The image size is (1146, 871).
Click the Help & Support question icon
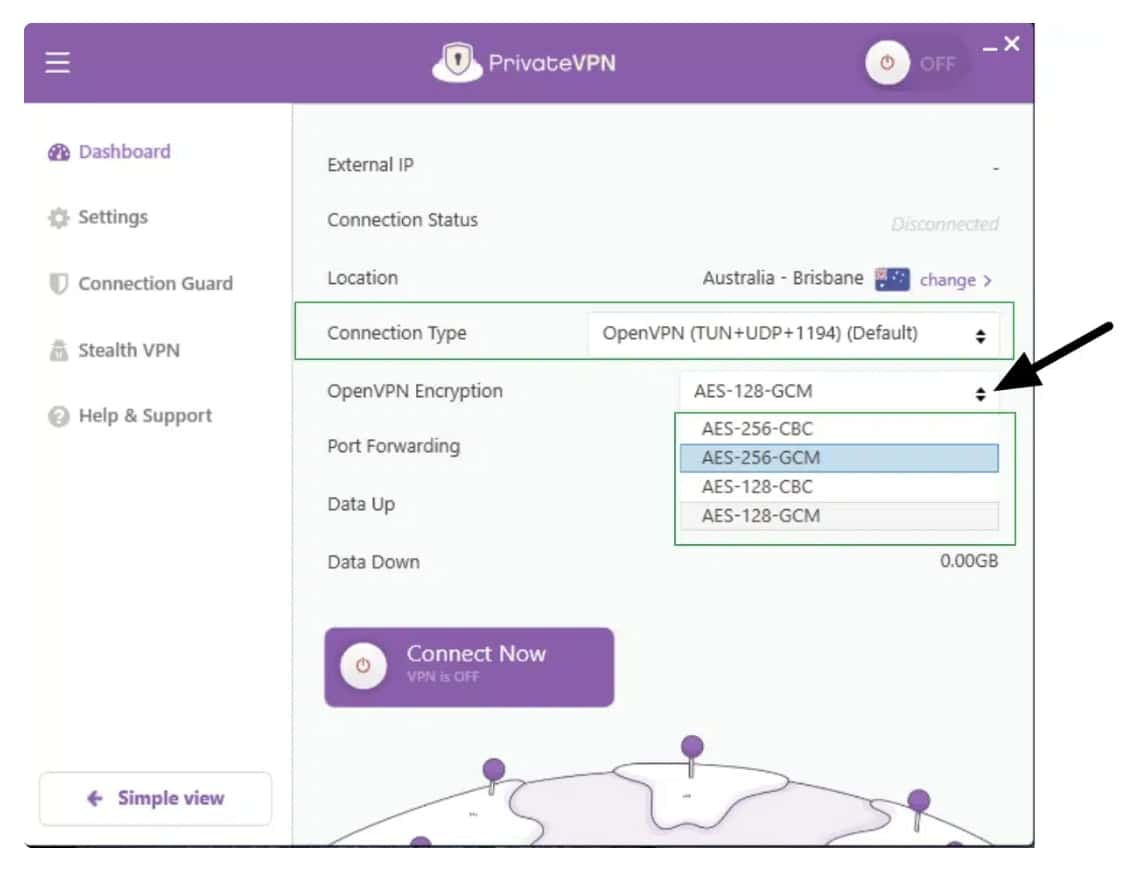click(58, 416)
